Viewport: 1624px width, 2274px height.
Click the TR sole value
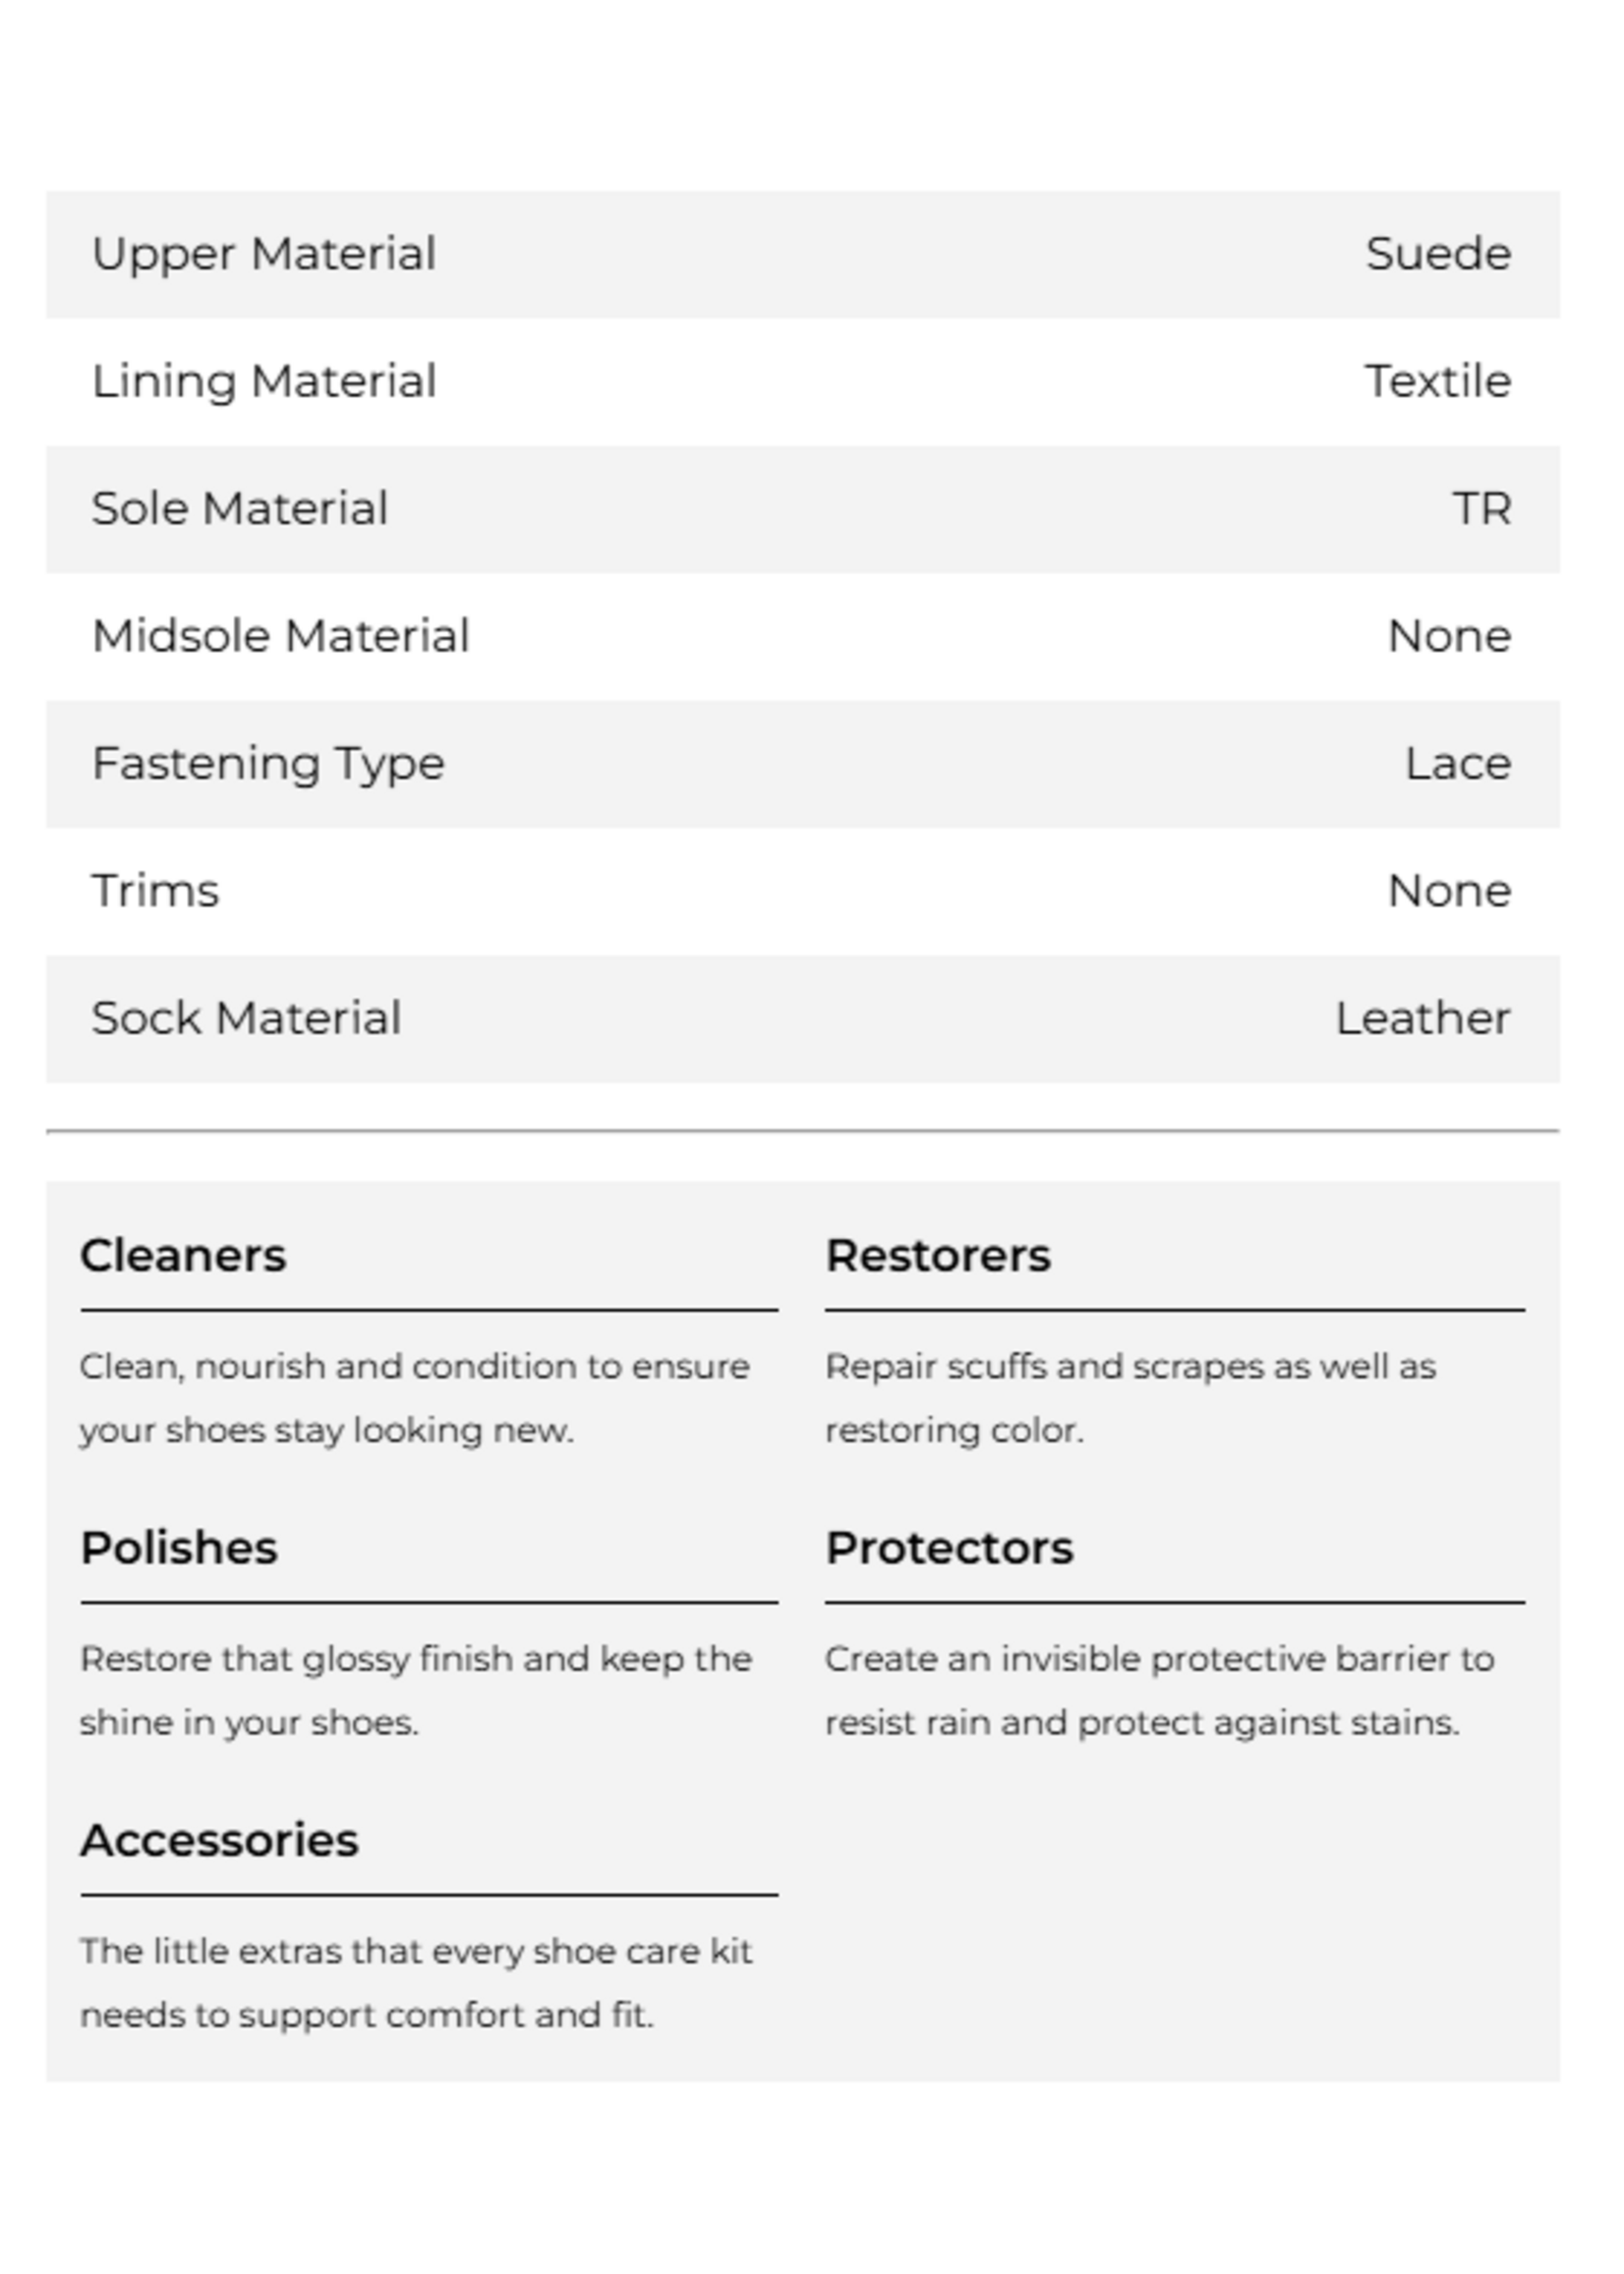[1481, 509]
